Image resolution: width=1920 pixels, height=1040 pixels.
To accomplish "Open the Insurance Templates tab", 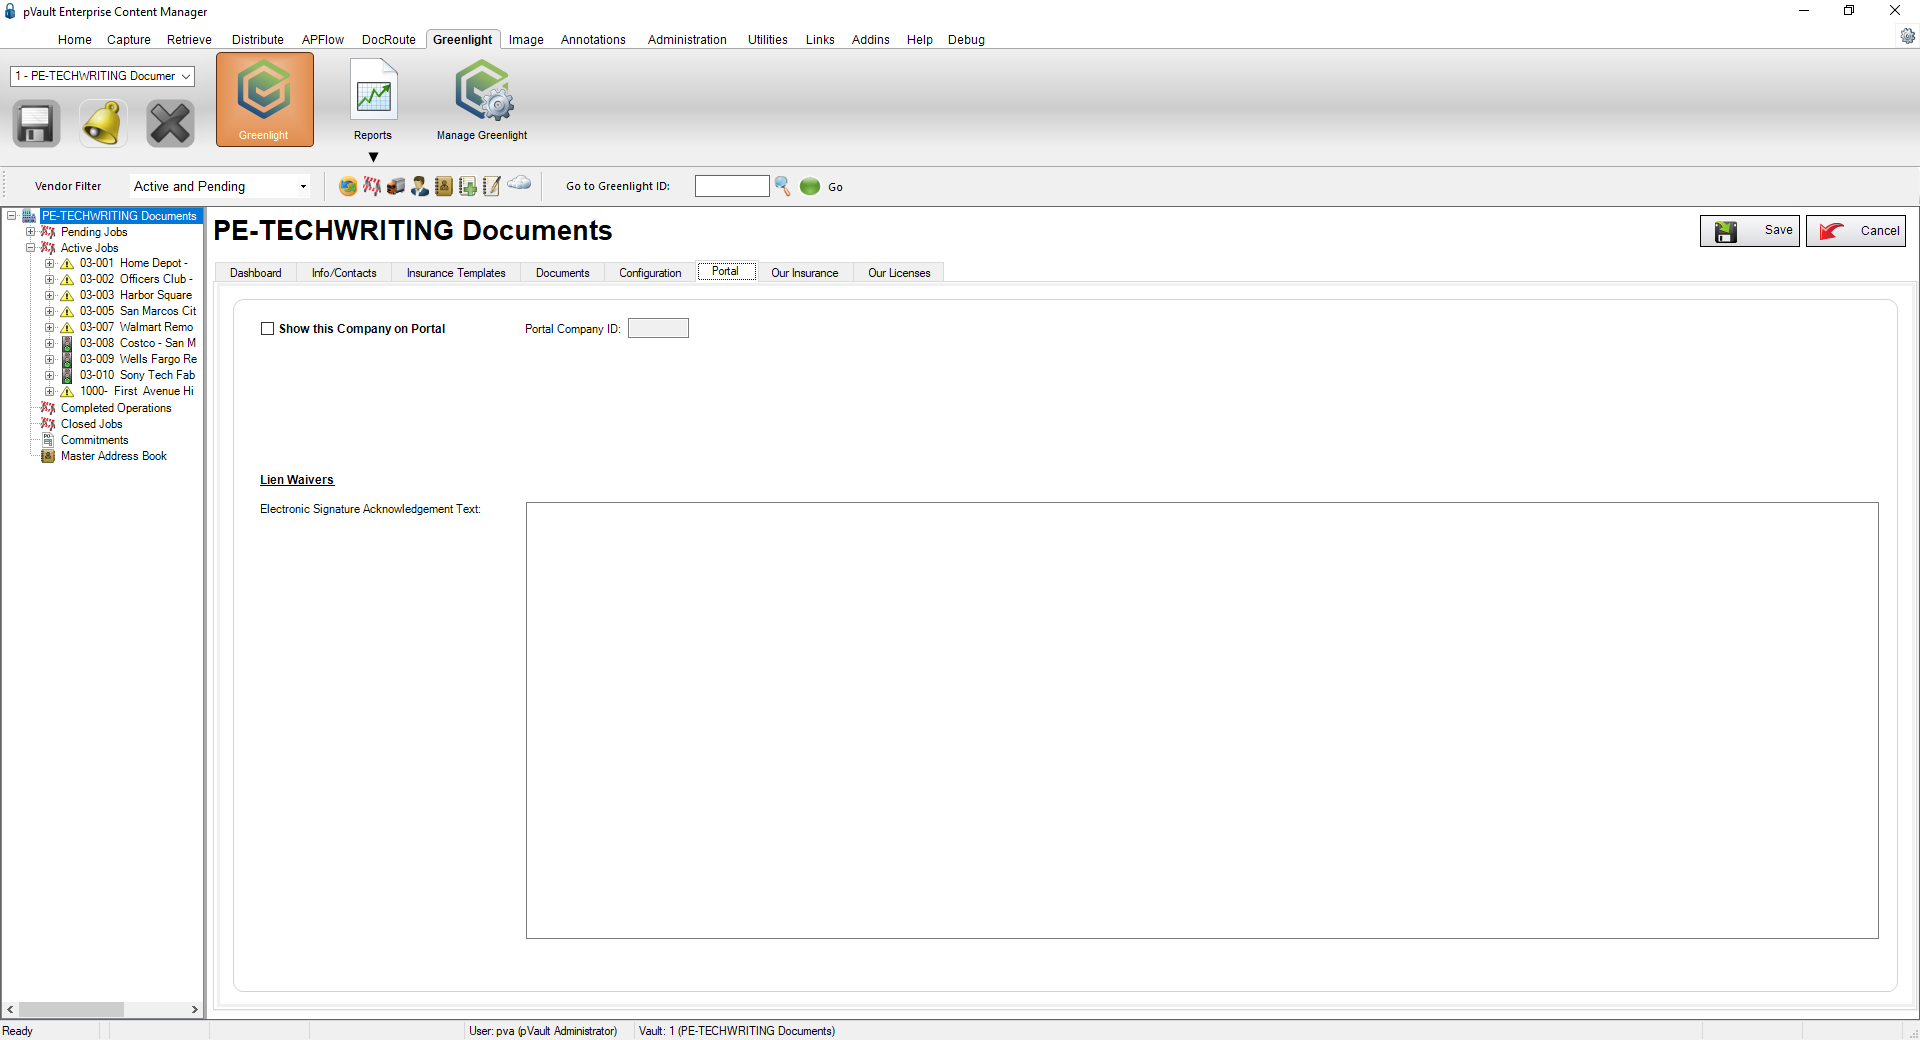I will (x=456, y=273).
